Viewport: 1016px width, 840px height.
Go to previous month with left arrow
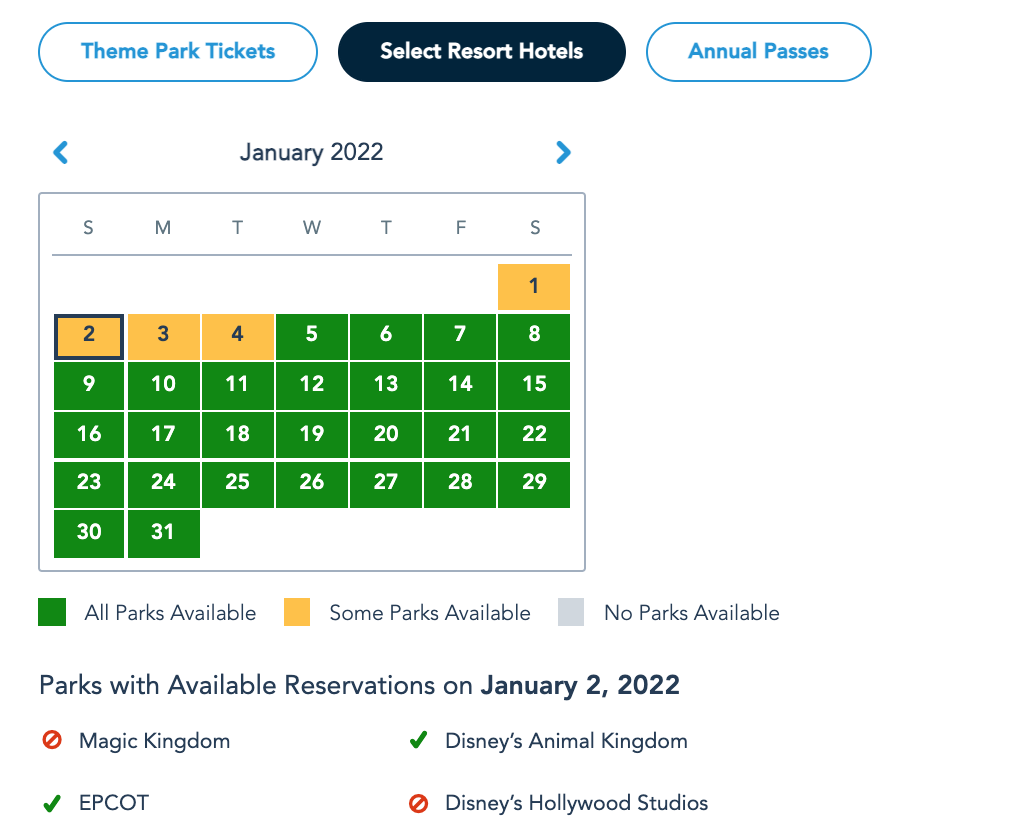coord(61,153)
